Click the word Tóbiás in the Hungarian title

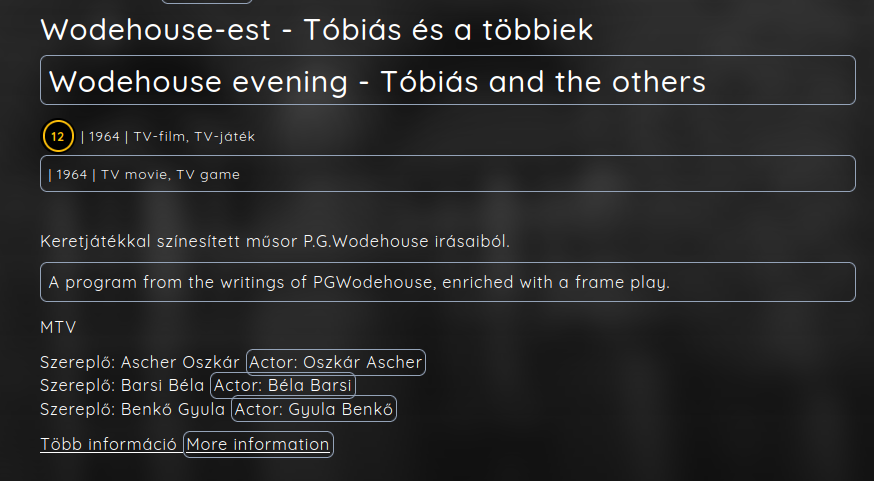pyautogui.click(x=352, y=30)
